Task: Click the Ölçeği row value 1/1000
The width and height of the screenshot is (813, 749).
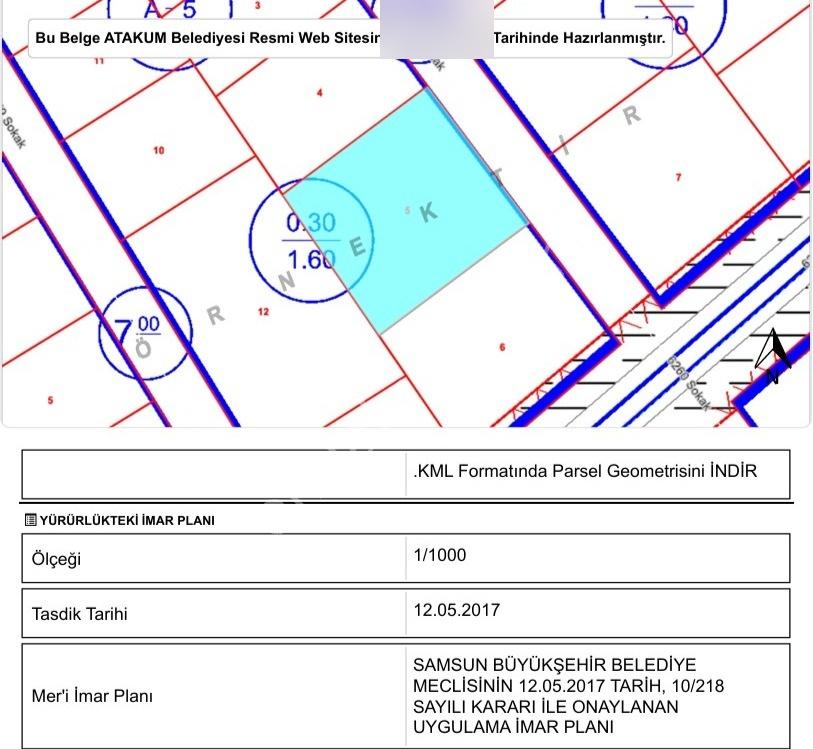Action: pyautogui.click(x=440, y=555)
